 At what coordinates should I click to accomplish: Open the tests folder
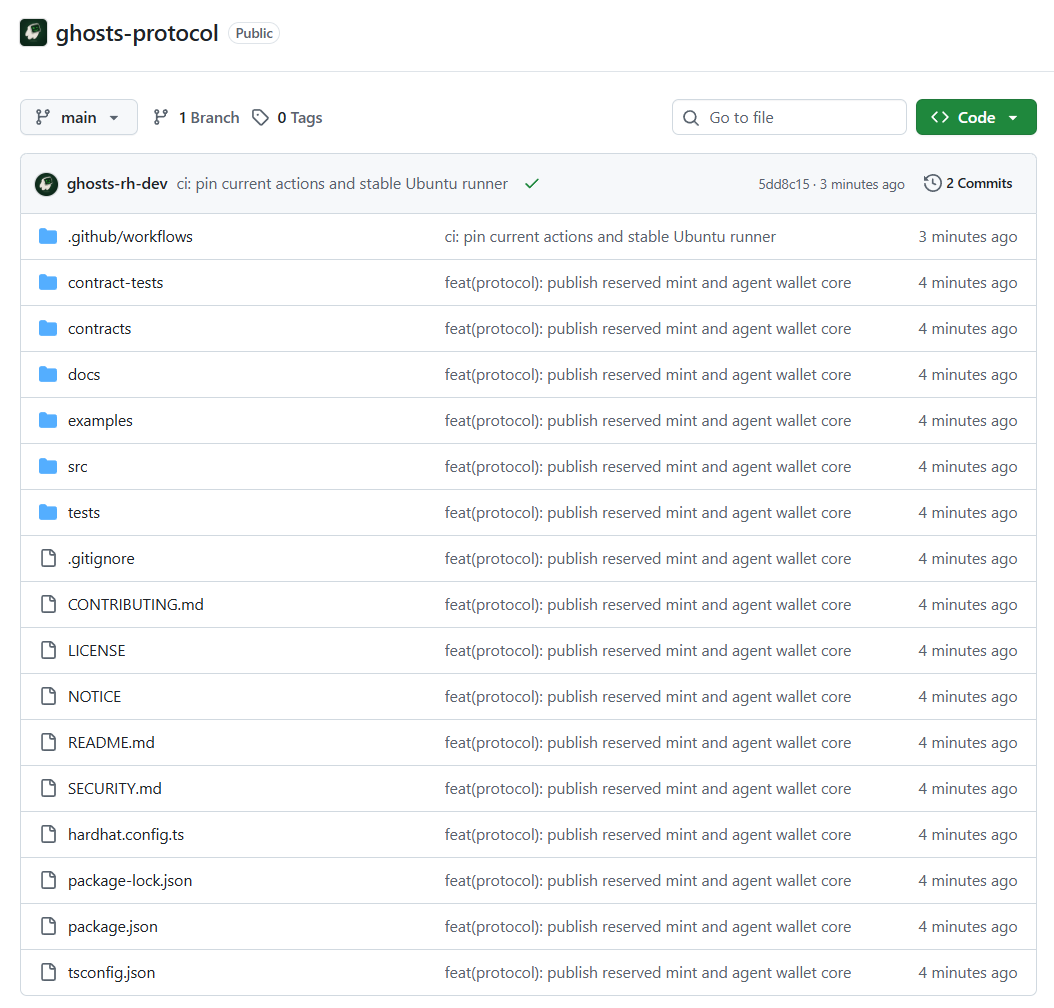[x=84, y=513]
